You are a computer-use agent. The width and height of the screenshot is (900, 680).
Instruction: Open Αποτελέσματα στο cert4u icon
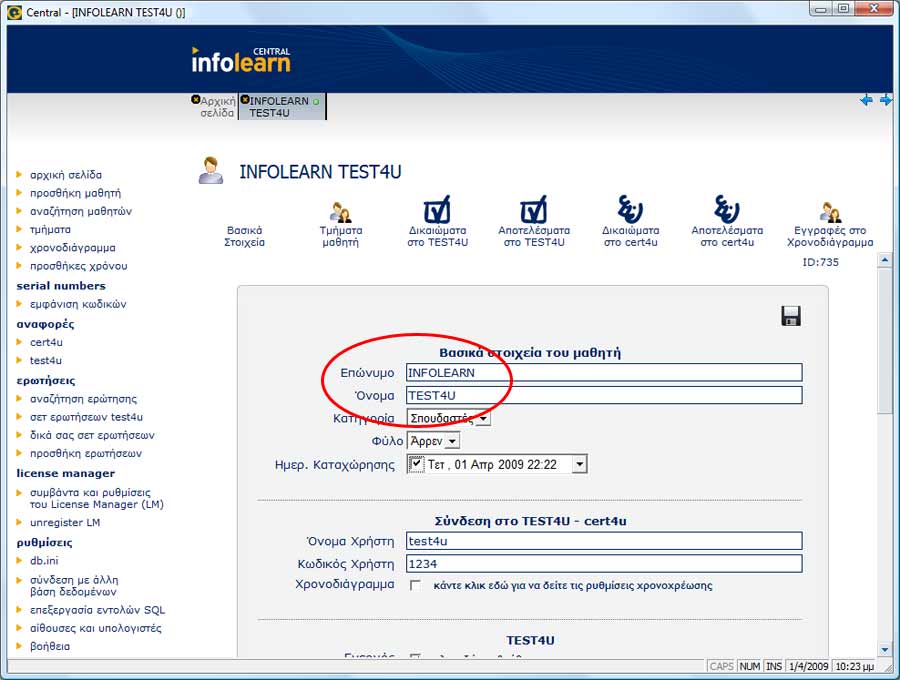727,209
